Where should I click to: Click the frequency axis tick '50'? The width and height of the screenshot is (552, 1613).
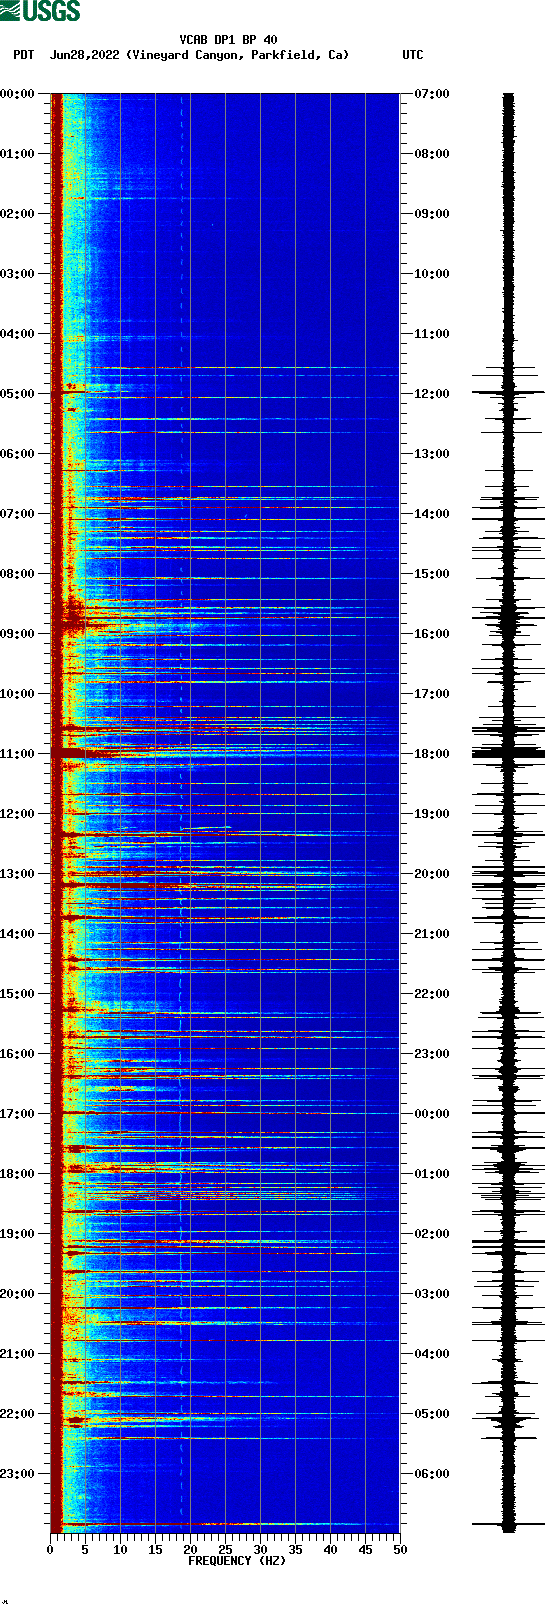tap(400, 1550)
